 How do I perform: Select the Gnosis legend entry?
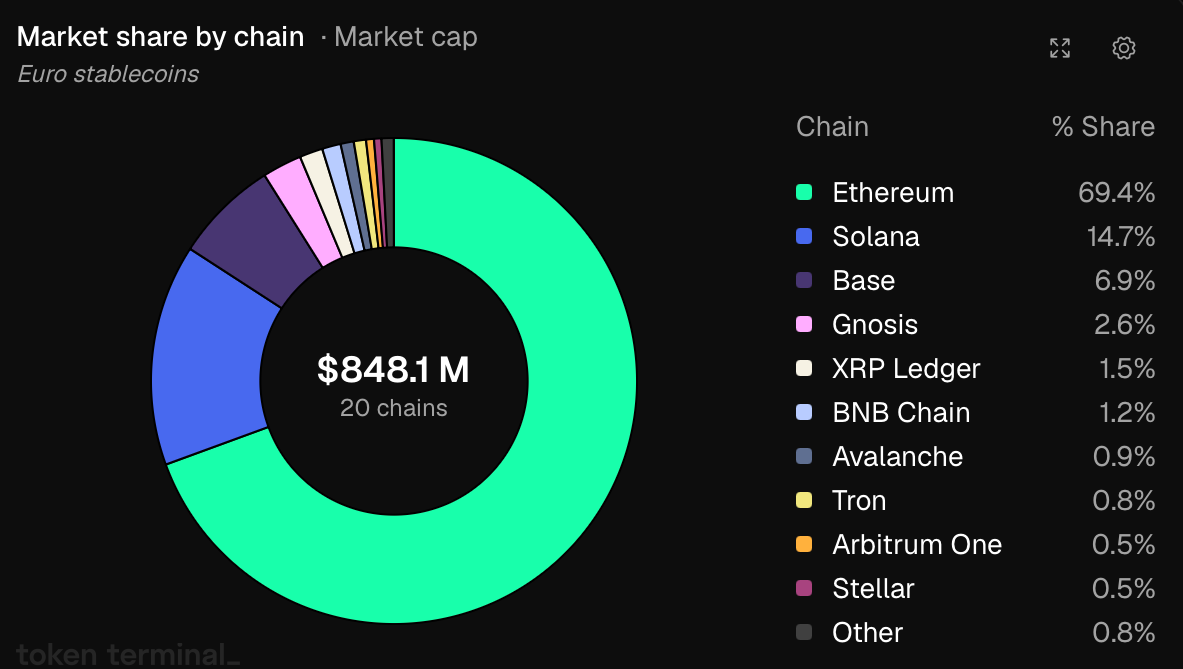pyautogui.click(x=976, y=324)
